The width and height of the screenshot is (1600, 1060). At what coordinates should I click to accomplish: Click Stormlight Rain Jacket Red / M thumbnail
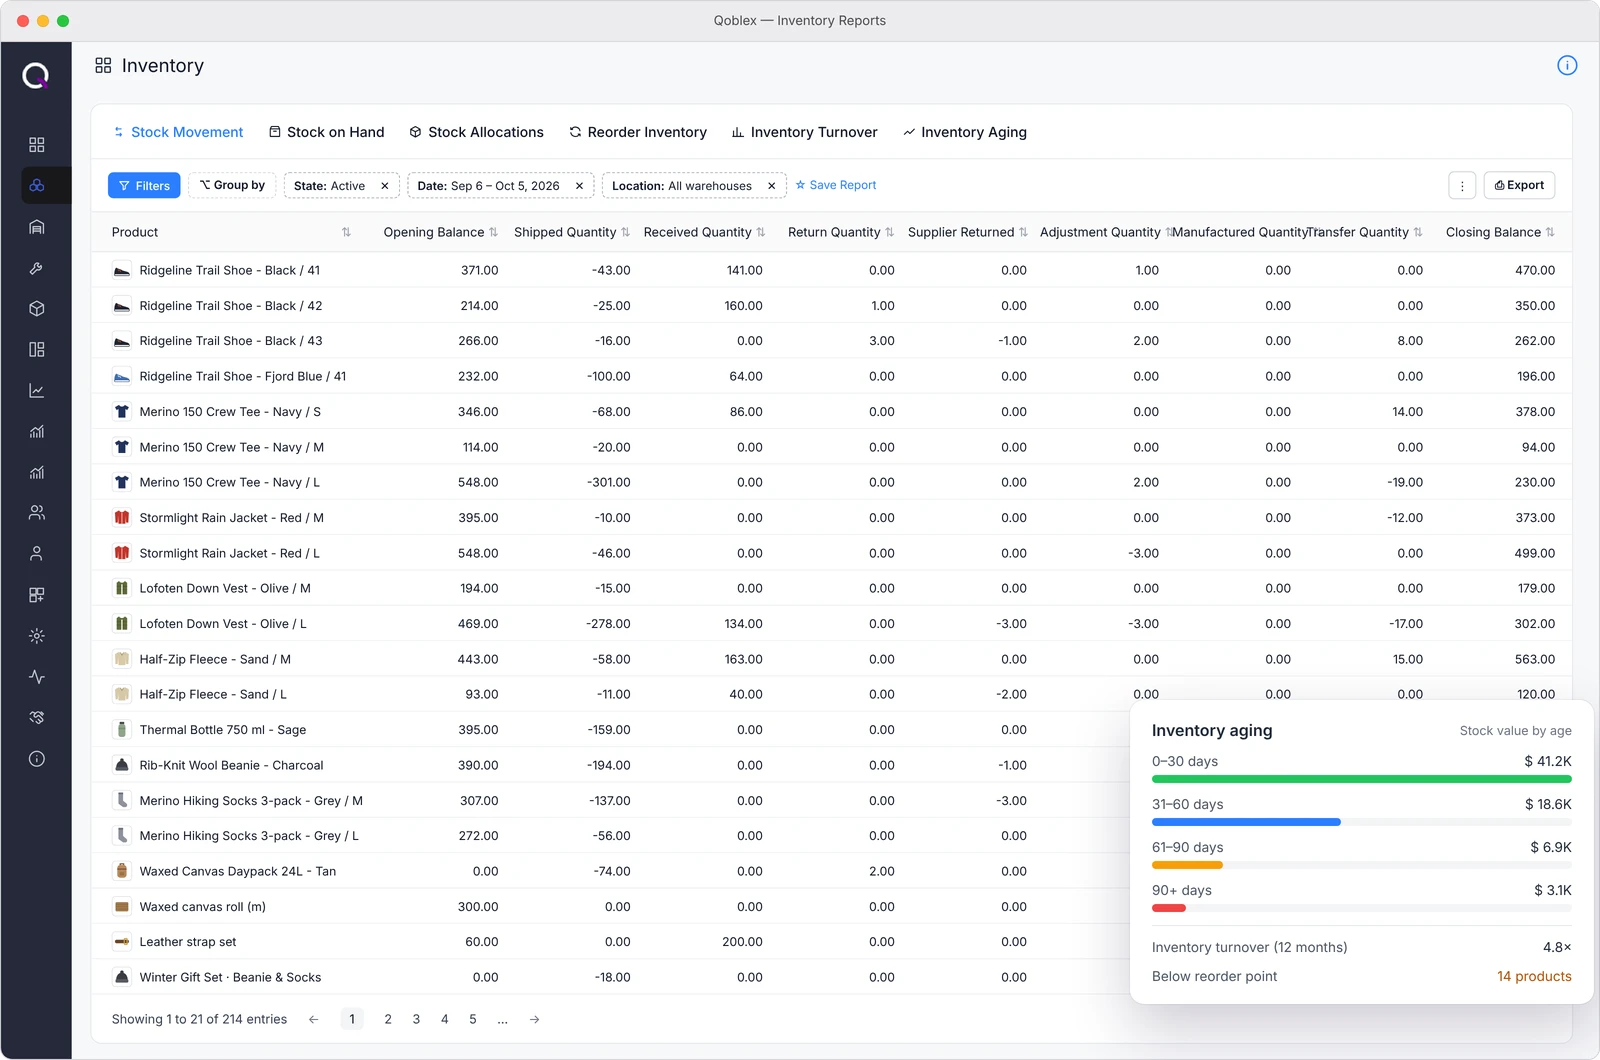click(122, 518)
